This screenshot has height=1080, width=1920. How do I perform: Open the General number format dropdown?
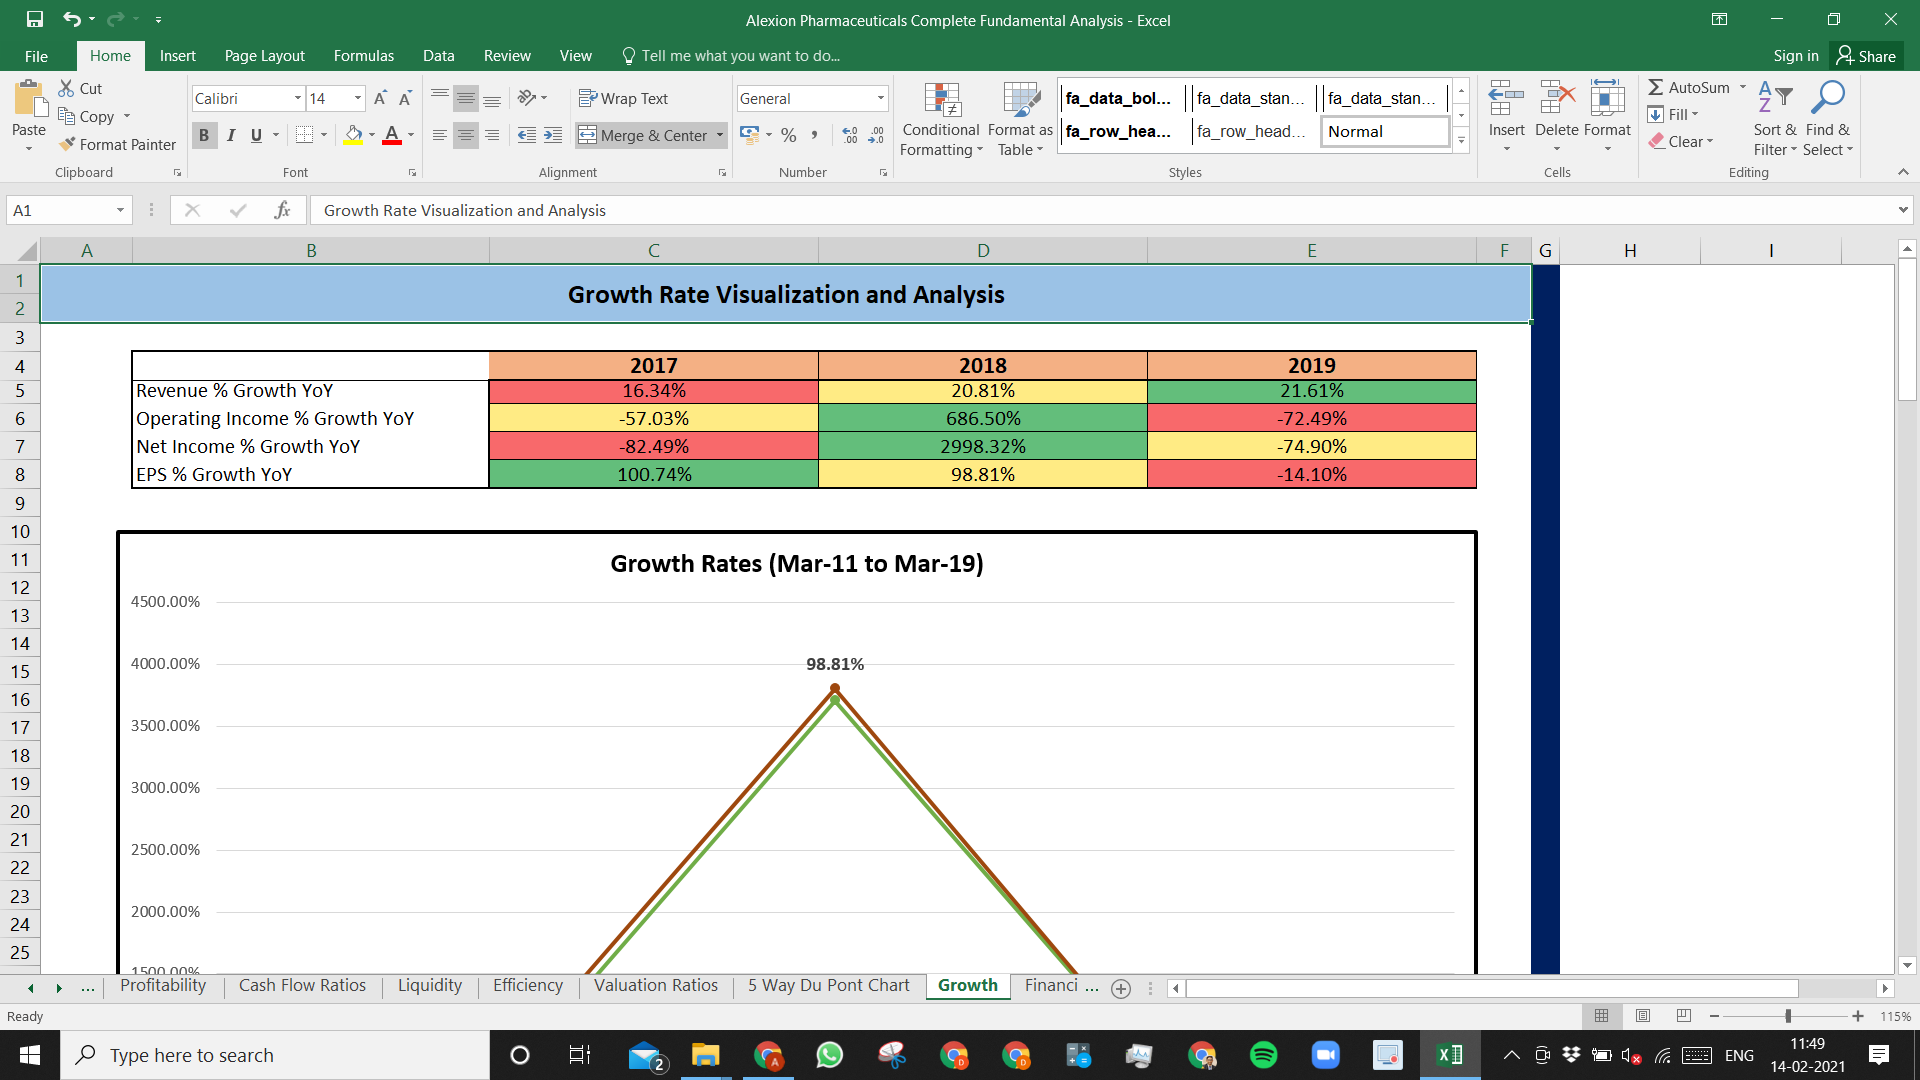[x=881, y=98]
